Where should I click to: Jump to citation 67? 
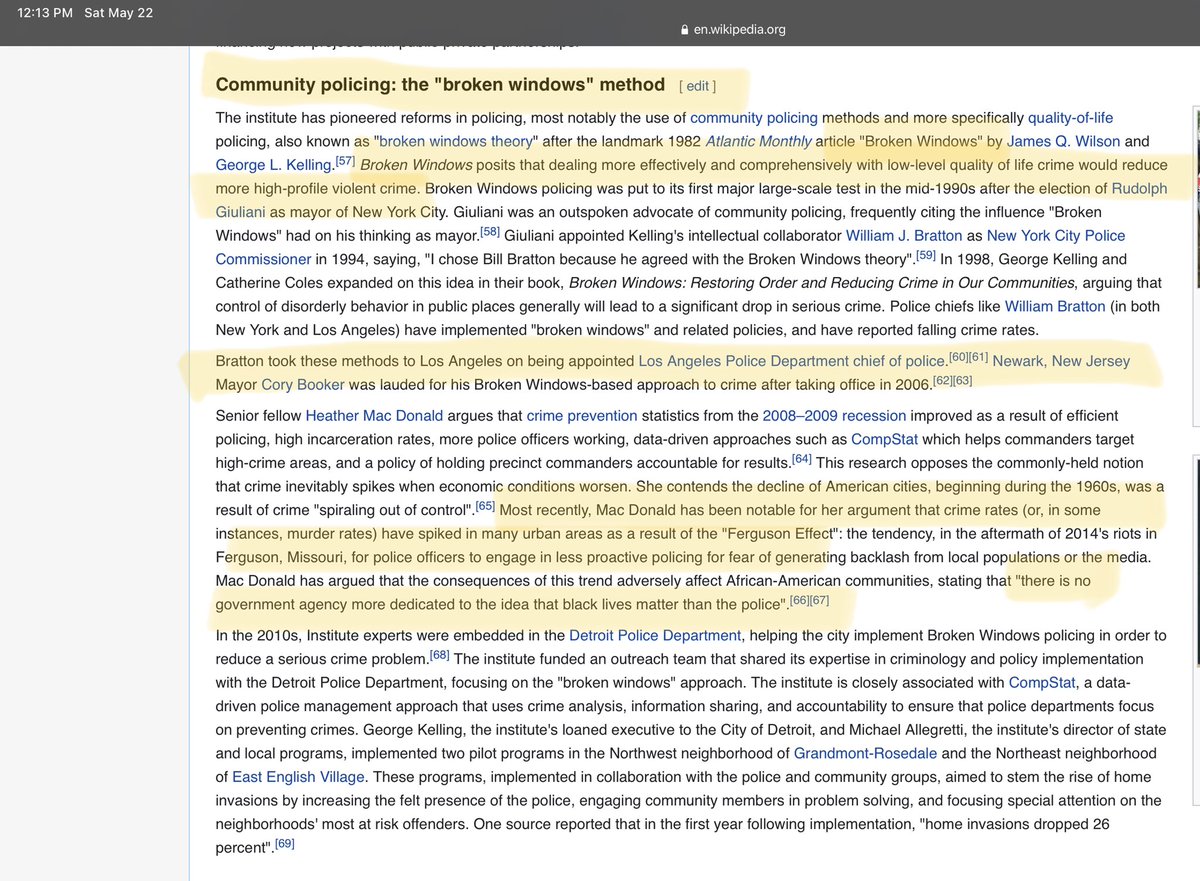820,600
